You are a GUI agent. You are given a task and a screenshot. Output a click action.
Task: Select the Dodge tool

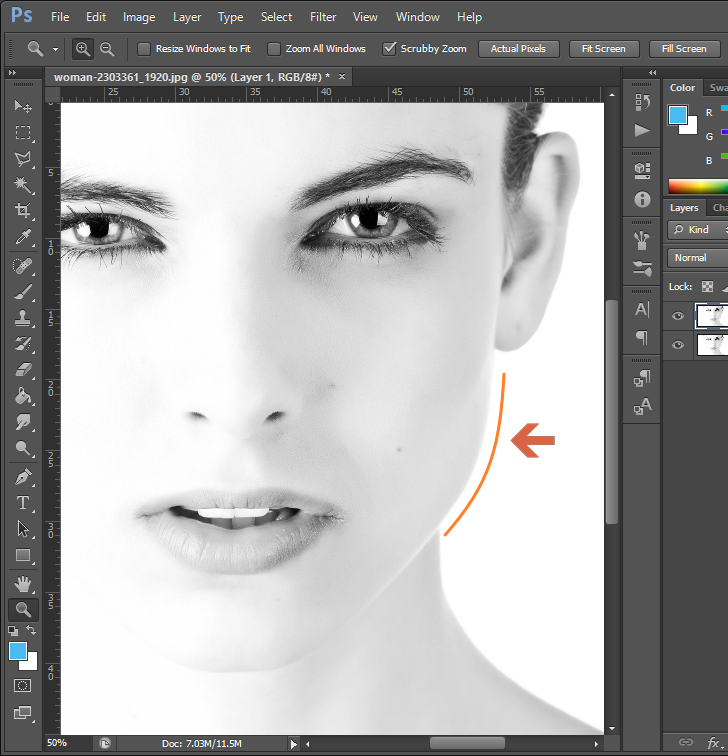pos(23,448)
